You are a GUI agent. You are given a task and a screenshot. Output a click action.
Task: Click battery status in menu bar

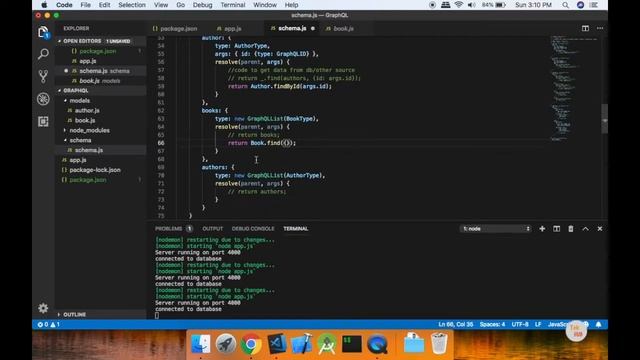pyautogui.click(x=494, y=5)
